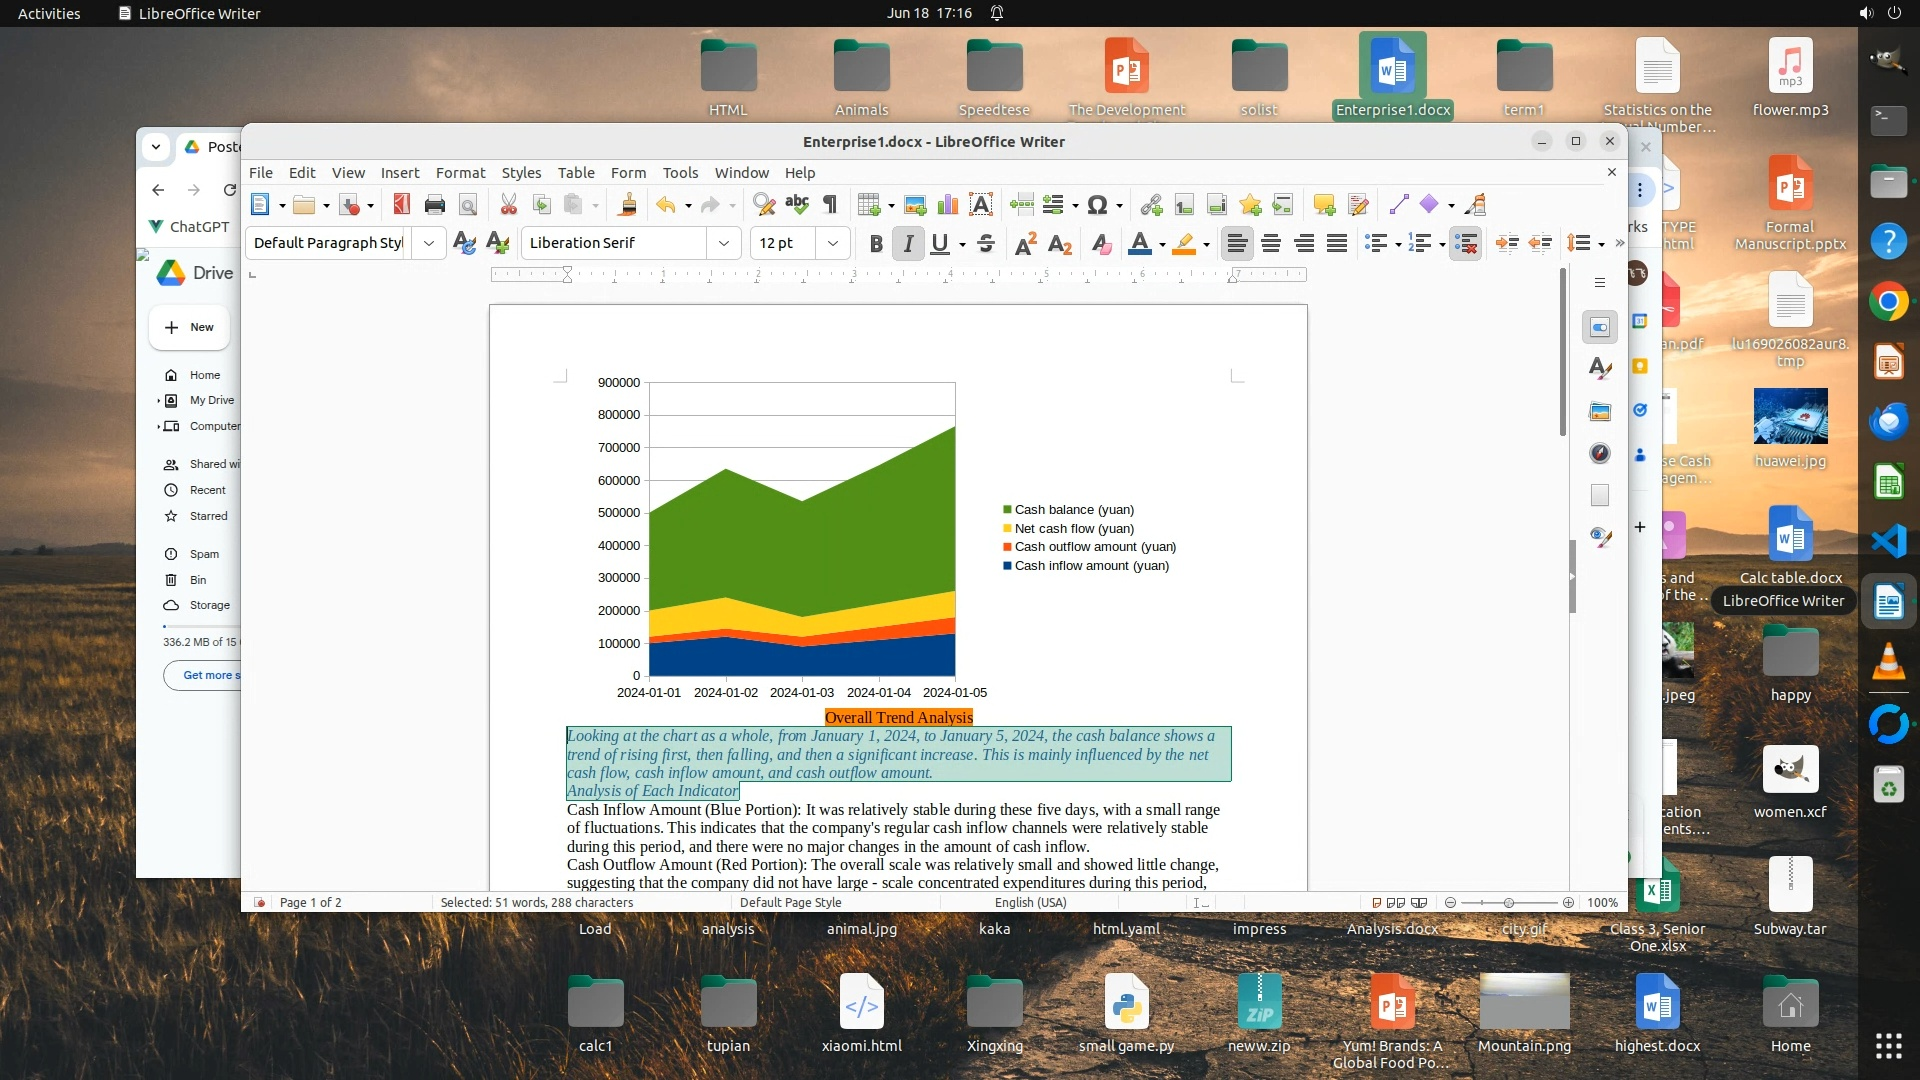Click the Strikethrough formatting icon
The image size is (1920, 1080).
tap(986, 243)
